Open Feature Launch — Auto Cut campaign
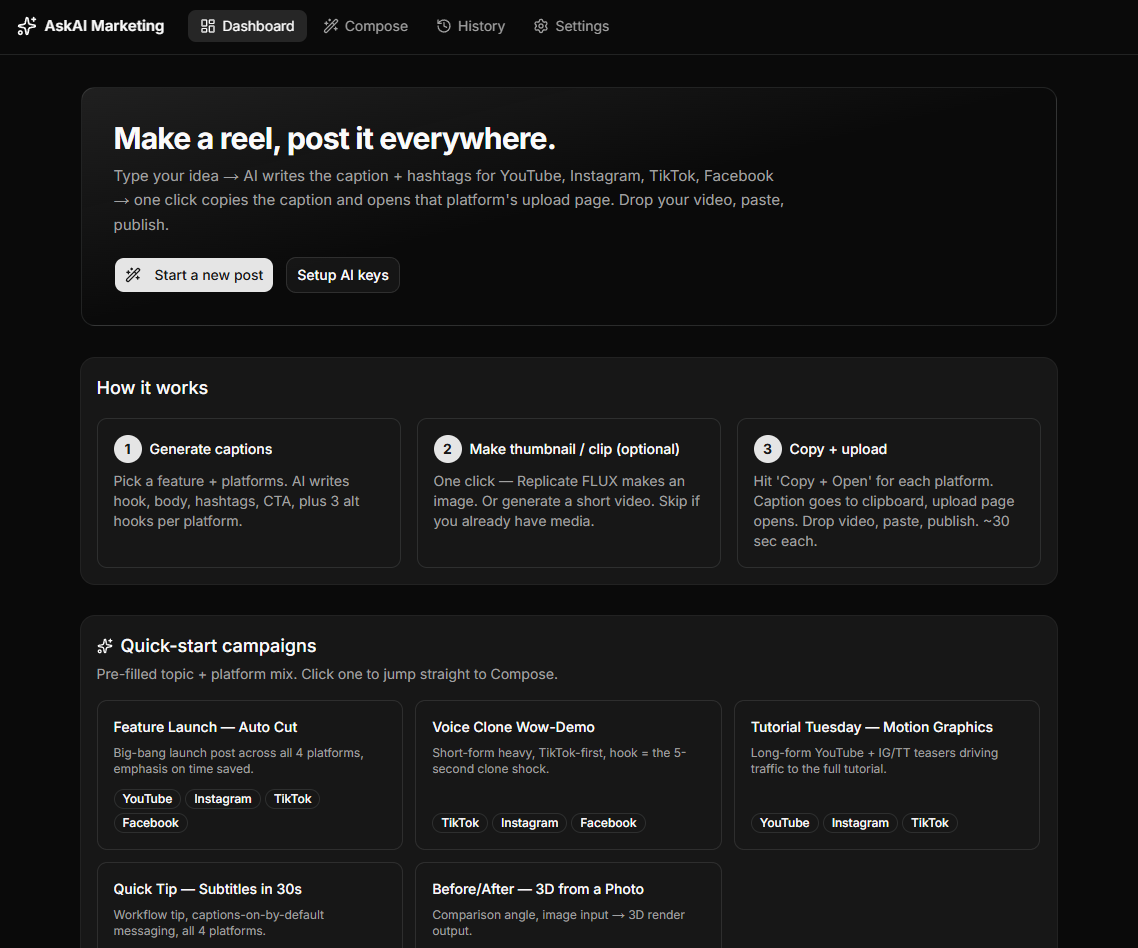Image resolution: width=1138 pixels, height=948 pixels. tap(250, 775)
